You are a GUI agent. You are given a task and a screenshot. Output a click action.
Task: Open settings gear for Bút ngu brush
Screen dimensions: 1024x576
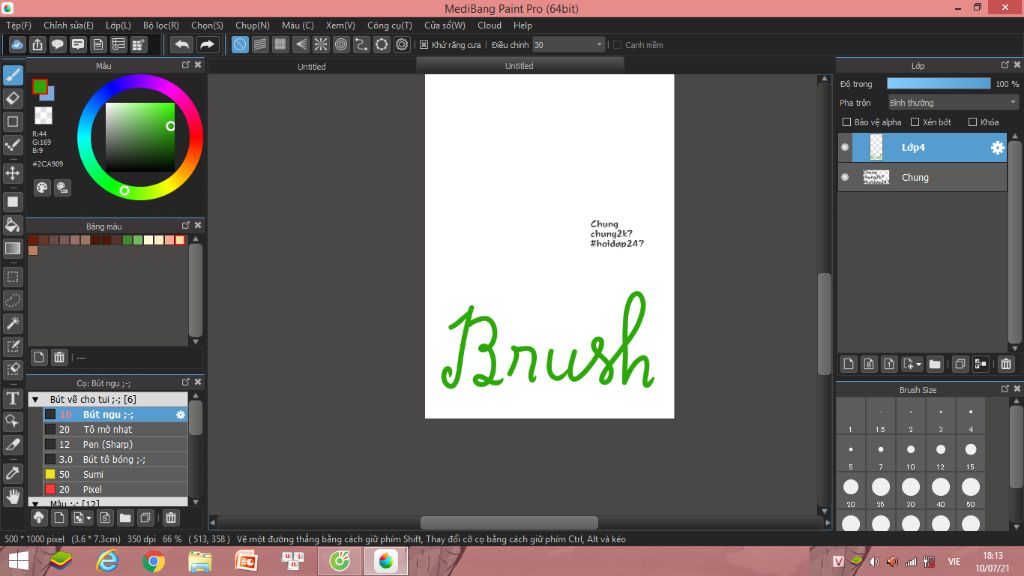(x=180, y=415)
